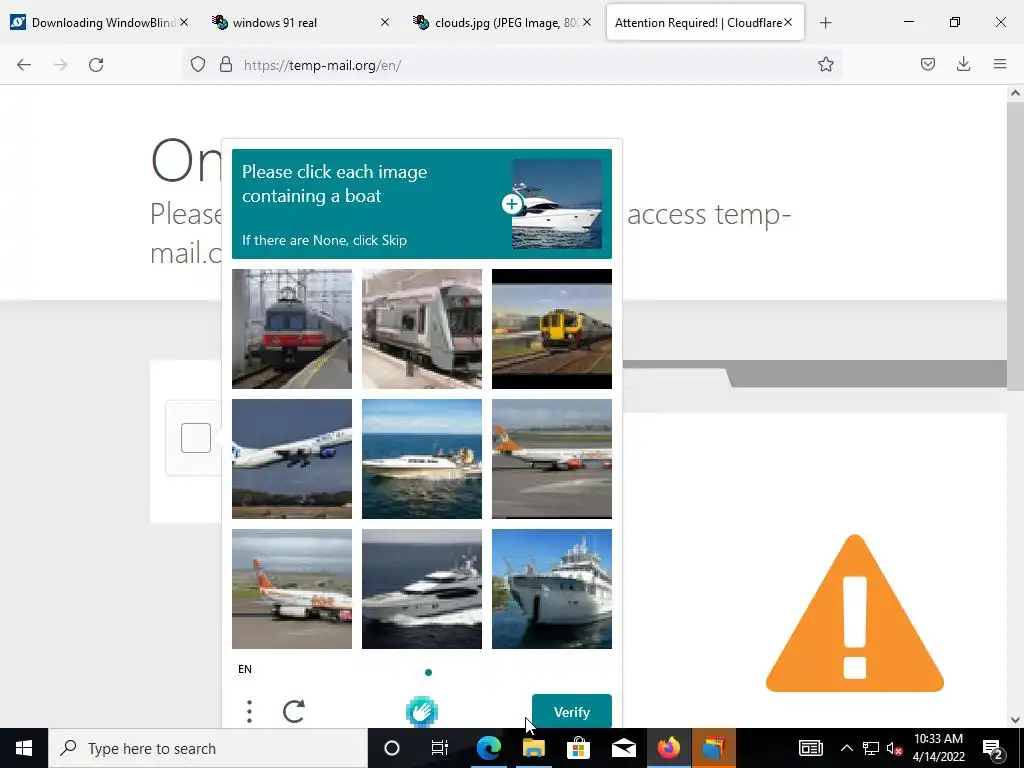1024x768 pixels.
Task: Open a new browser tab
Action: pos(825,23)
